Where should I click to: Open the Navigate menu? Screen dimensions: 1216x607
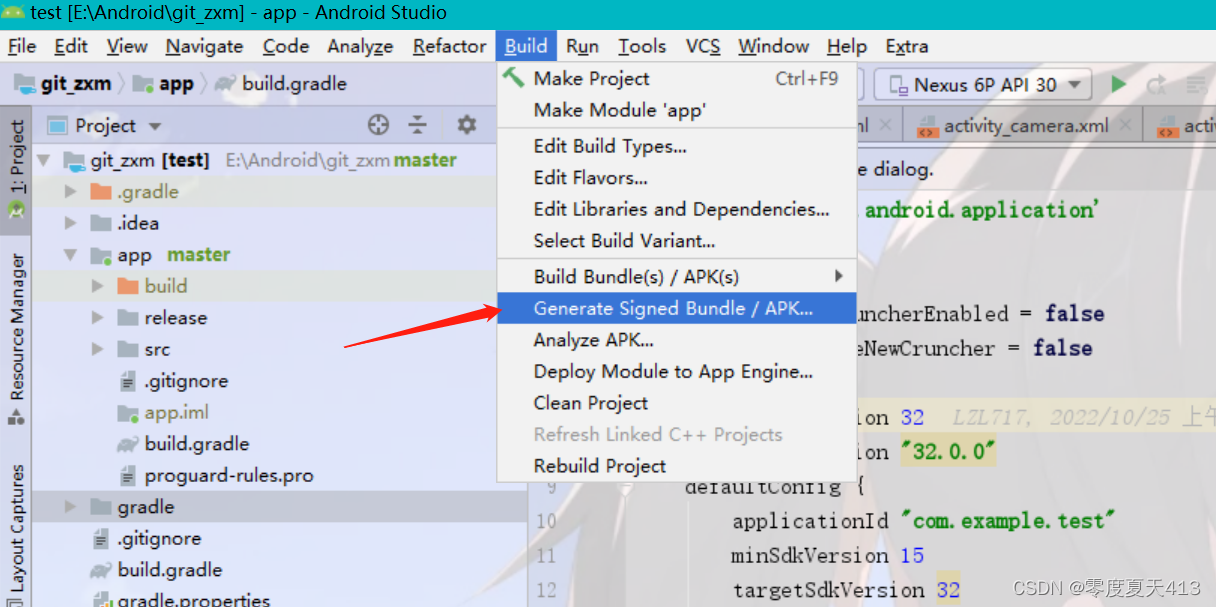pyautogui.click(x=204, y=46)
